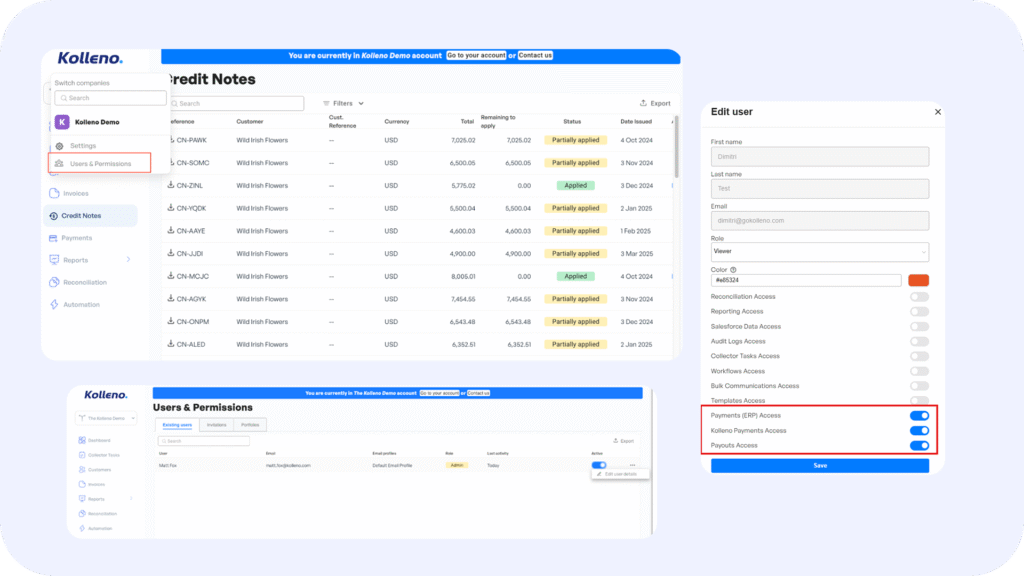
Task: Click three-dots menu in Matt Fox row
Action: pyautogui.click(x=631, y=465)
